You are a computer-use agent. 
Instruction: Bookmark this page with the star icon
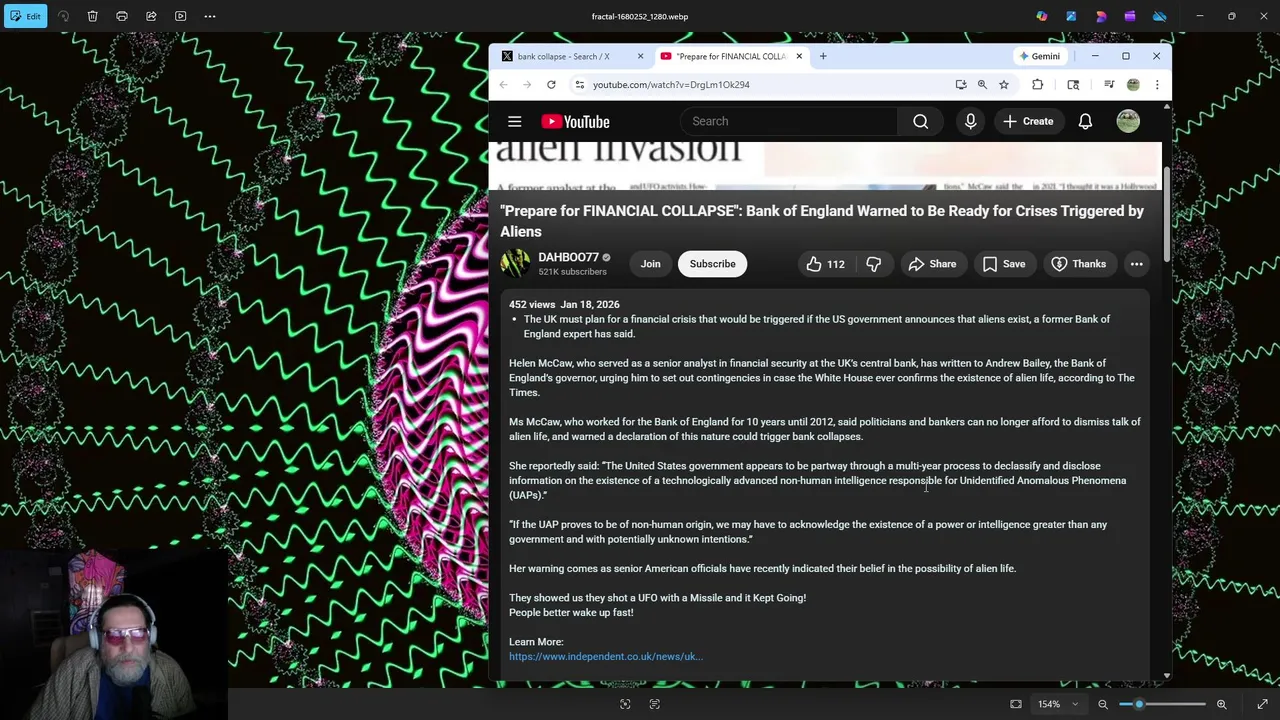[1004, 85]
